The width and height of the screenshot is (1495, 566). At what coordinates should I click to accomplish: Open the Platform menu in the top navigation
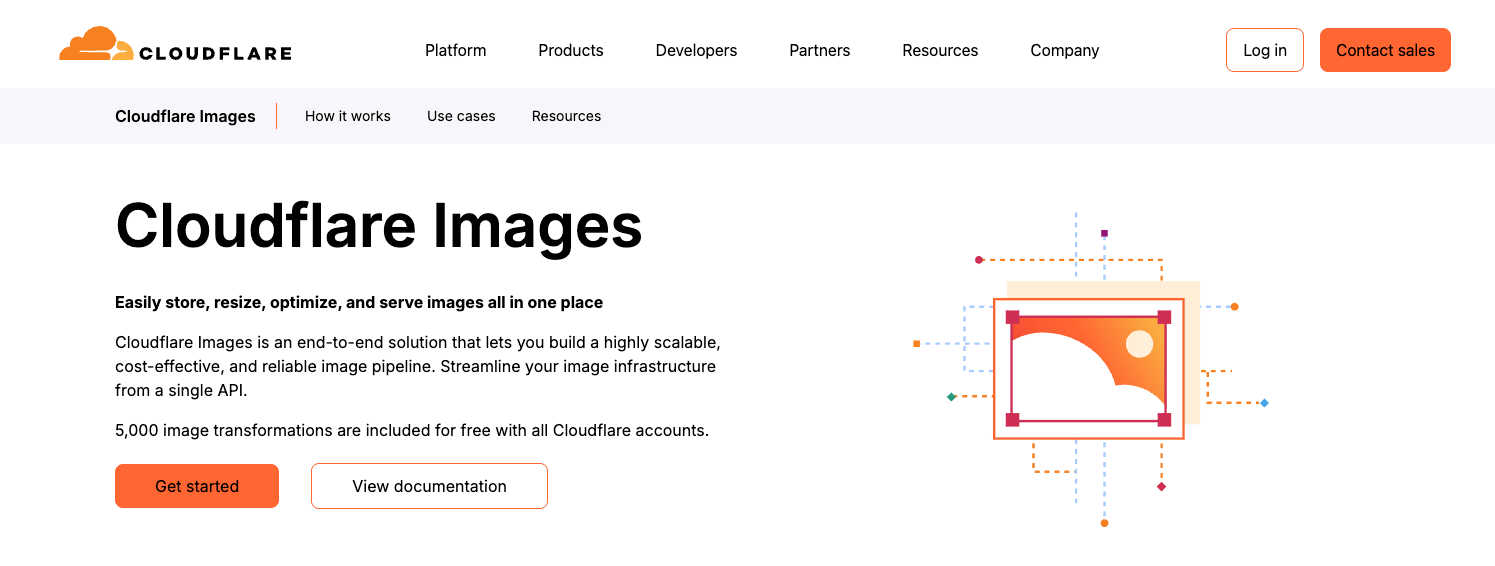pos(455,50)
